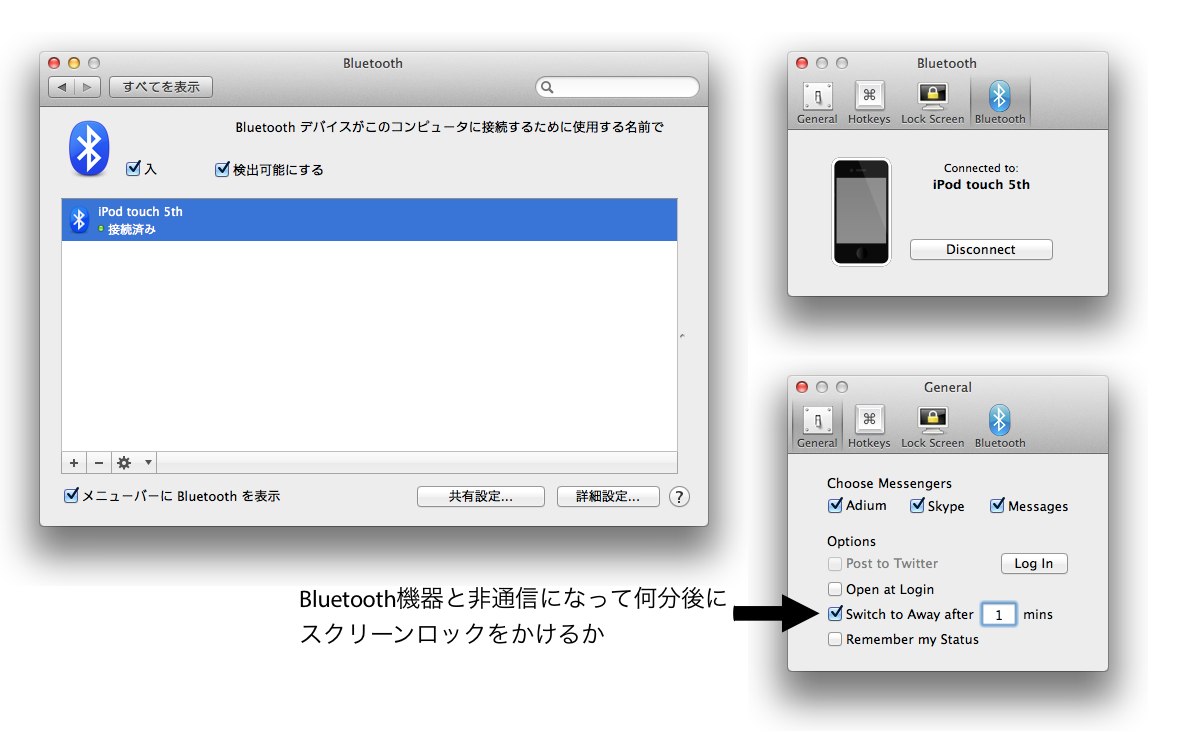Image resolution: width=1200 pixels, height=732 pixels.
Task: Open 共有設定... button
Action: click(481, 497)
